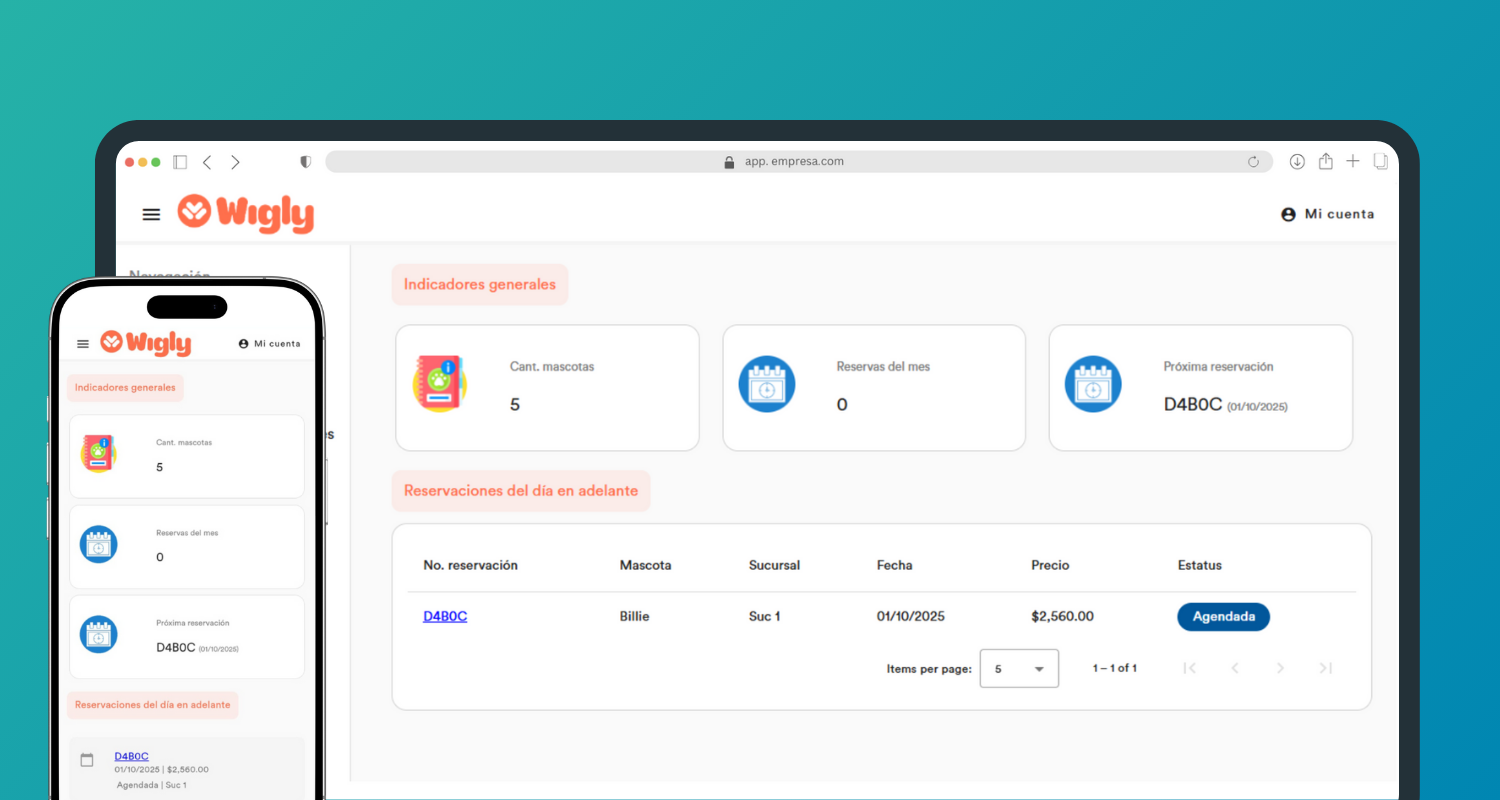Go to the next page of reservations

(1280, 668)
